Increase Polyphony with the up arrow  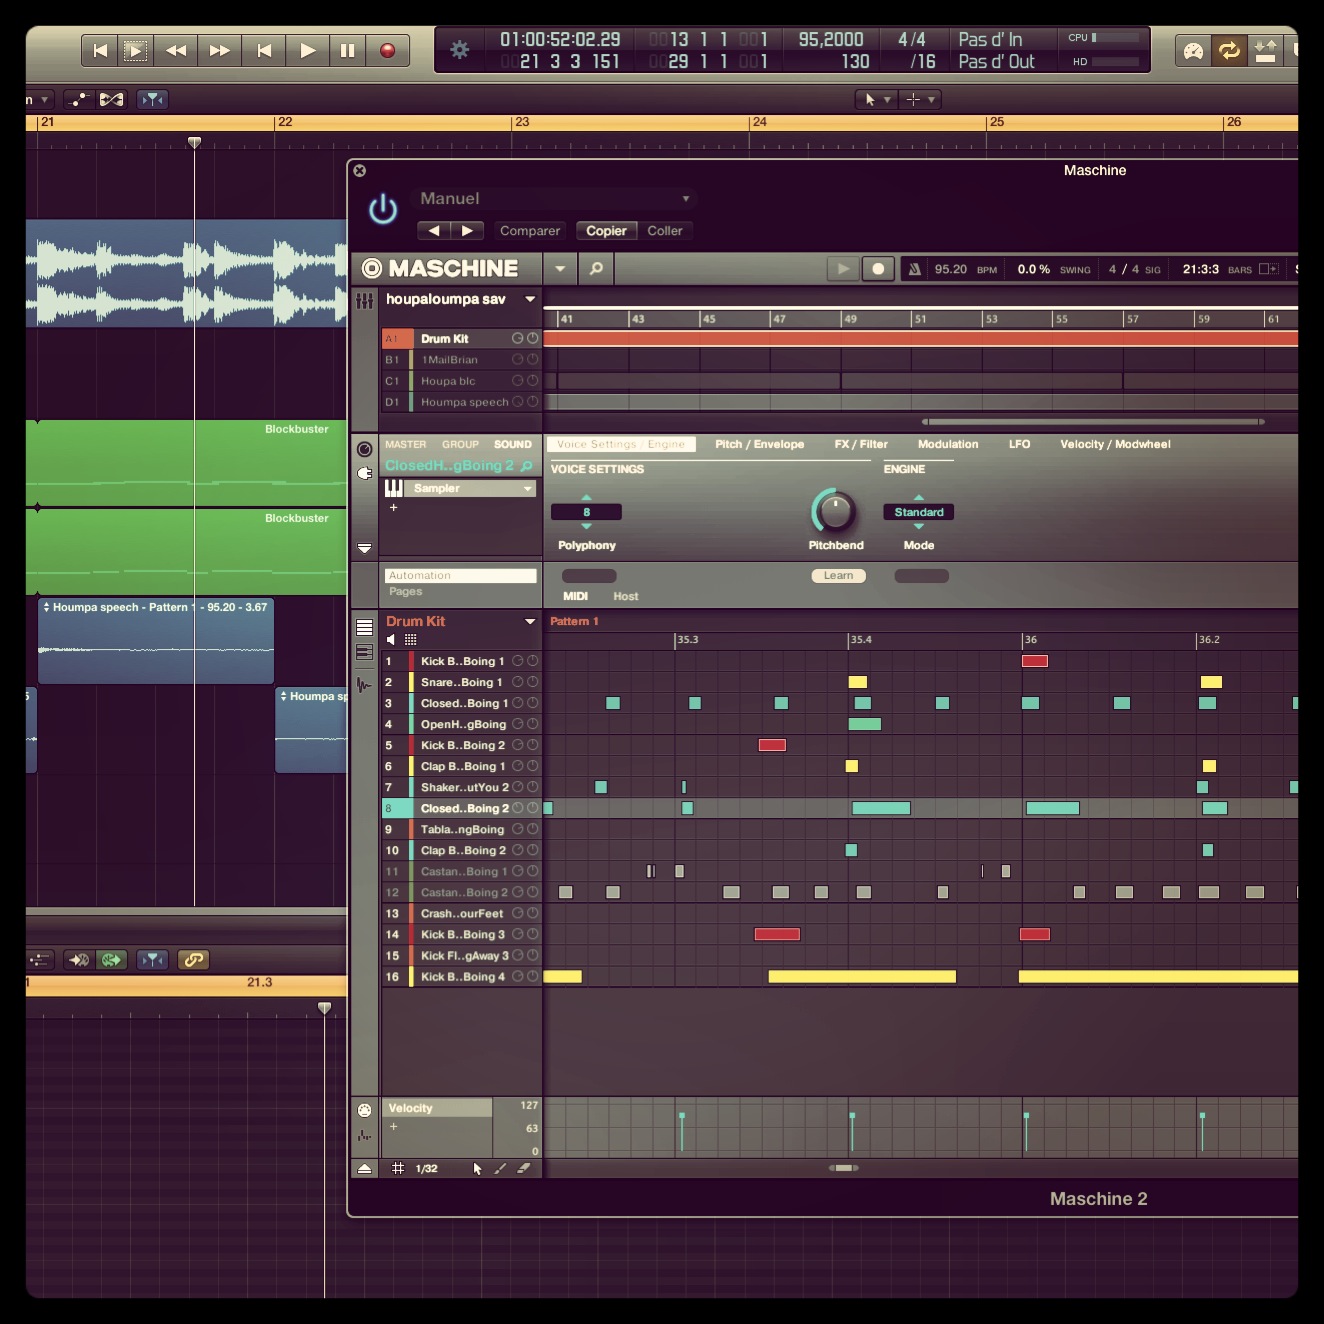(587, 497)
